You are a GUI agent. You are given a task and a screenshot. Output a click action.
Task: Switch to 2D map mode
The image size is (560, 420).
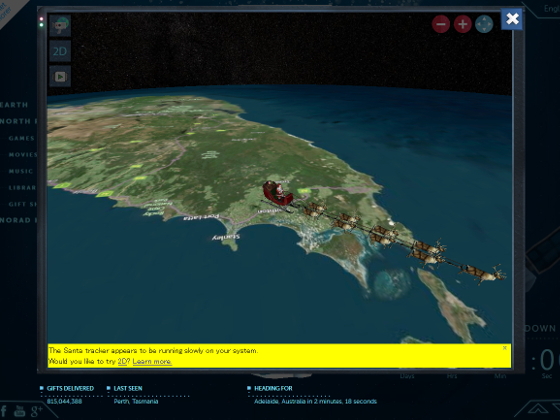pyautogui.click(x=60, y=51)
